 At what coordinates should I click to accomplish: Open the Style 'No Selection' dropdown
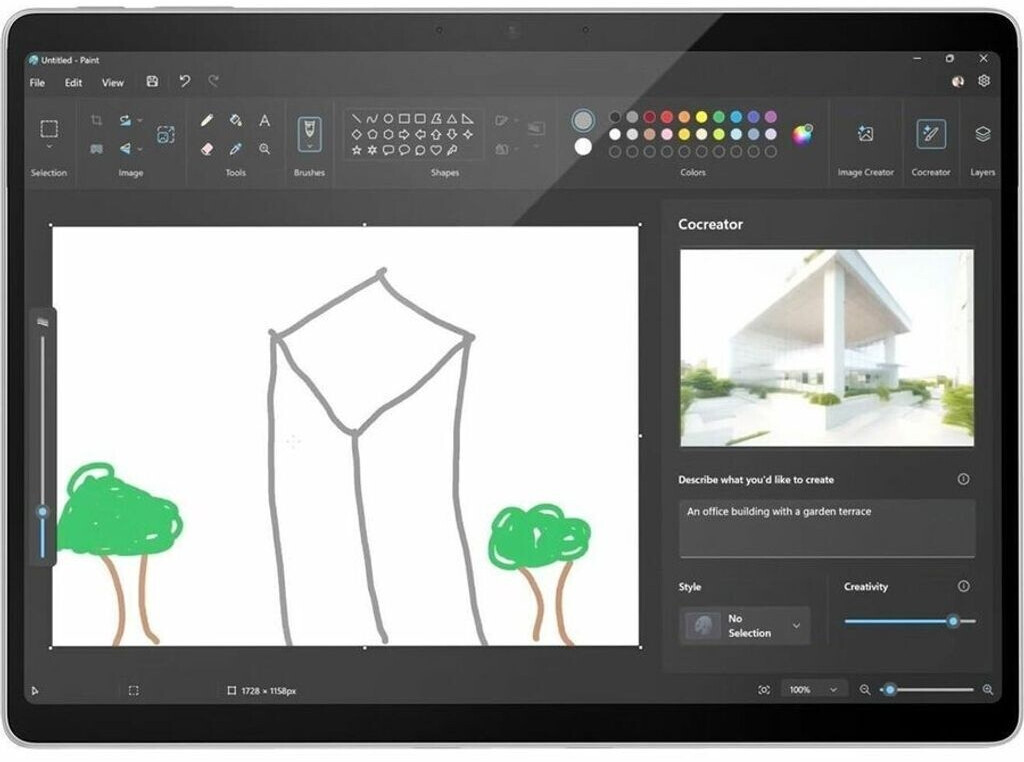[x=745, y=626]
